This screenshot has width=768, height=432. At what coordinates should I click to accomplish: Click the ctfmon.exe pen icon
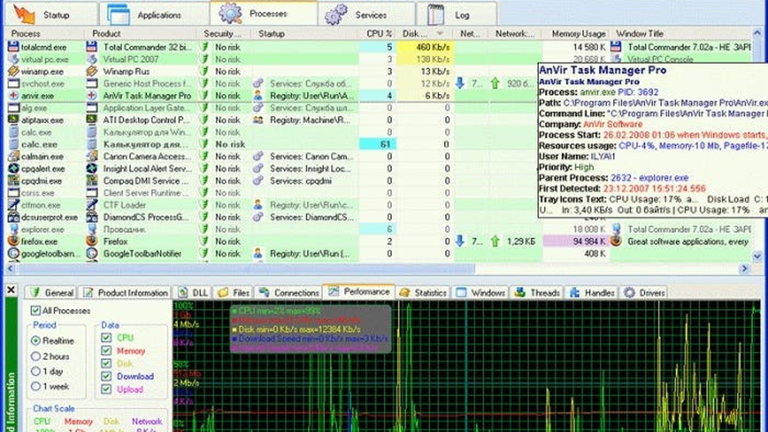point(13,205)
